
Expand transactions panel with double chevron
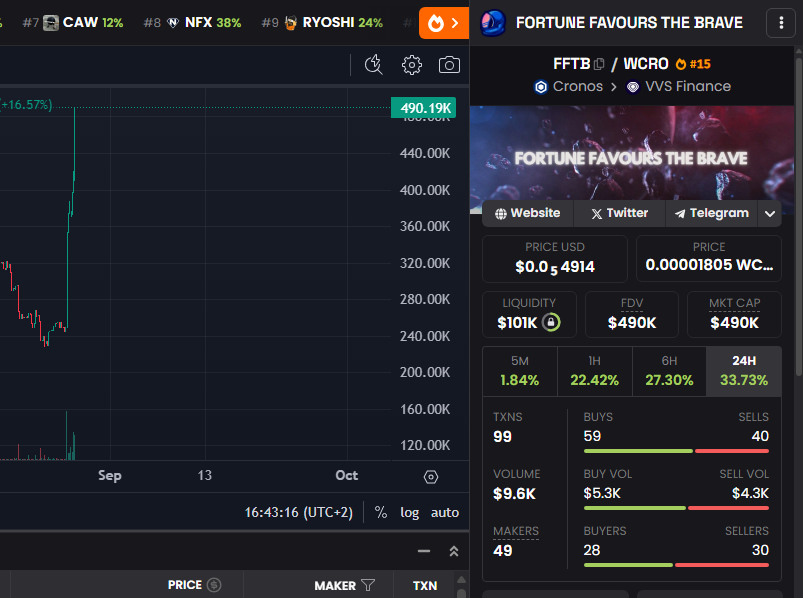coord(454,551)
